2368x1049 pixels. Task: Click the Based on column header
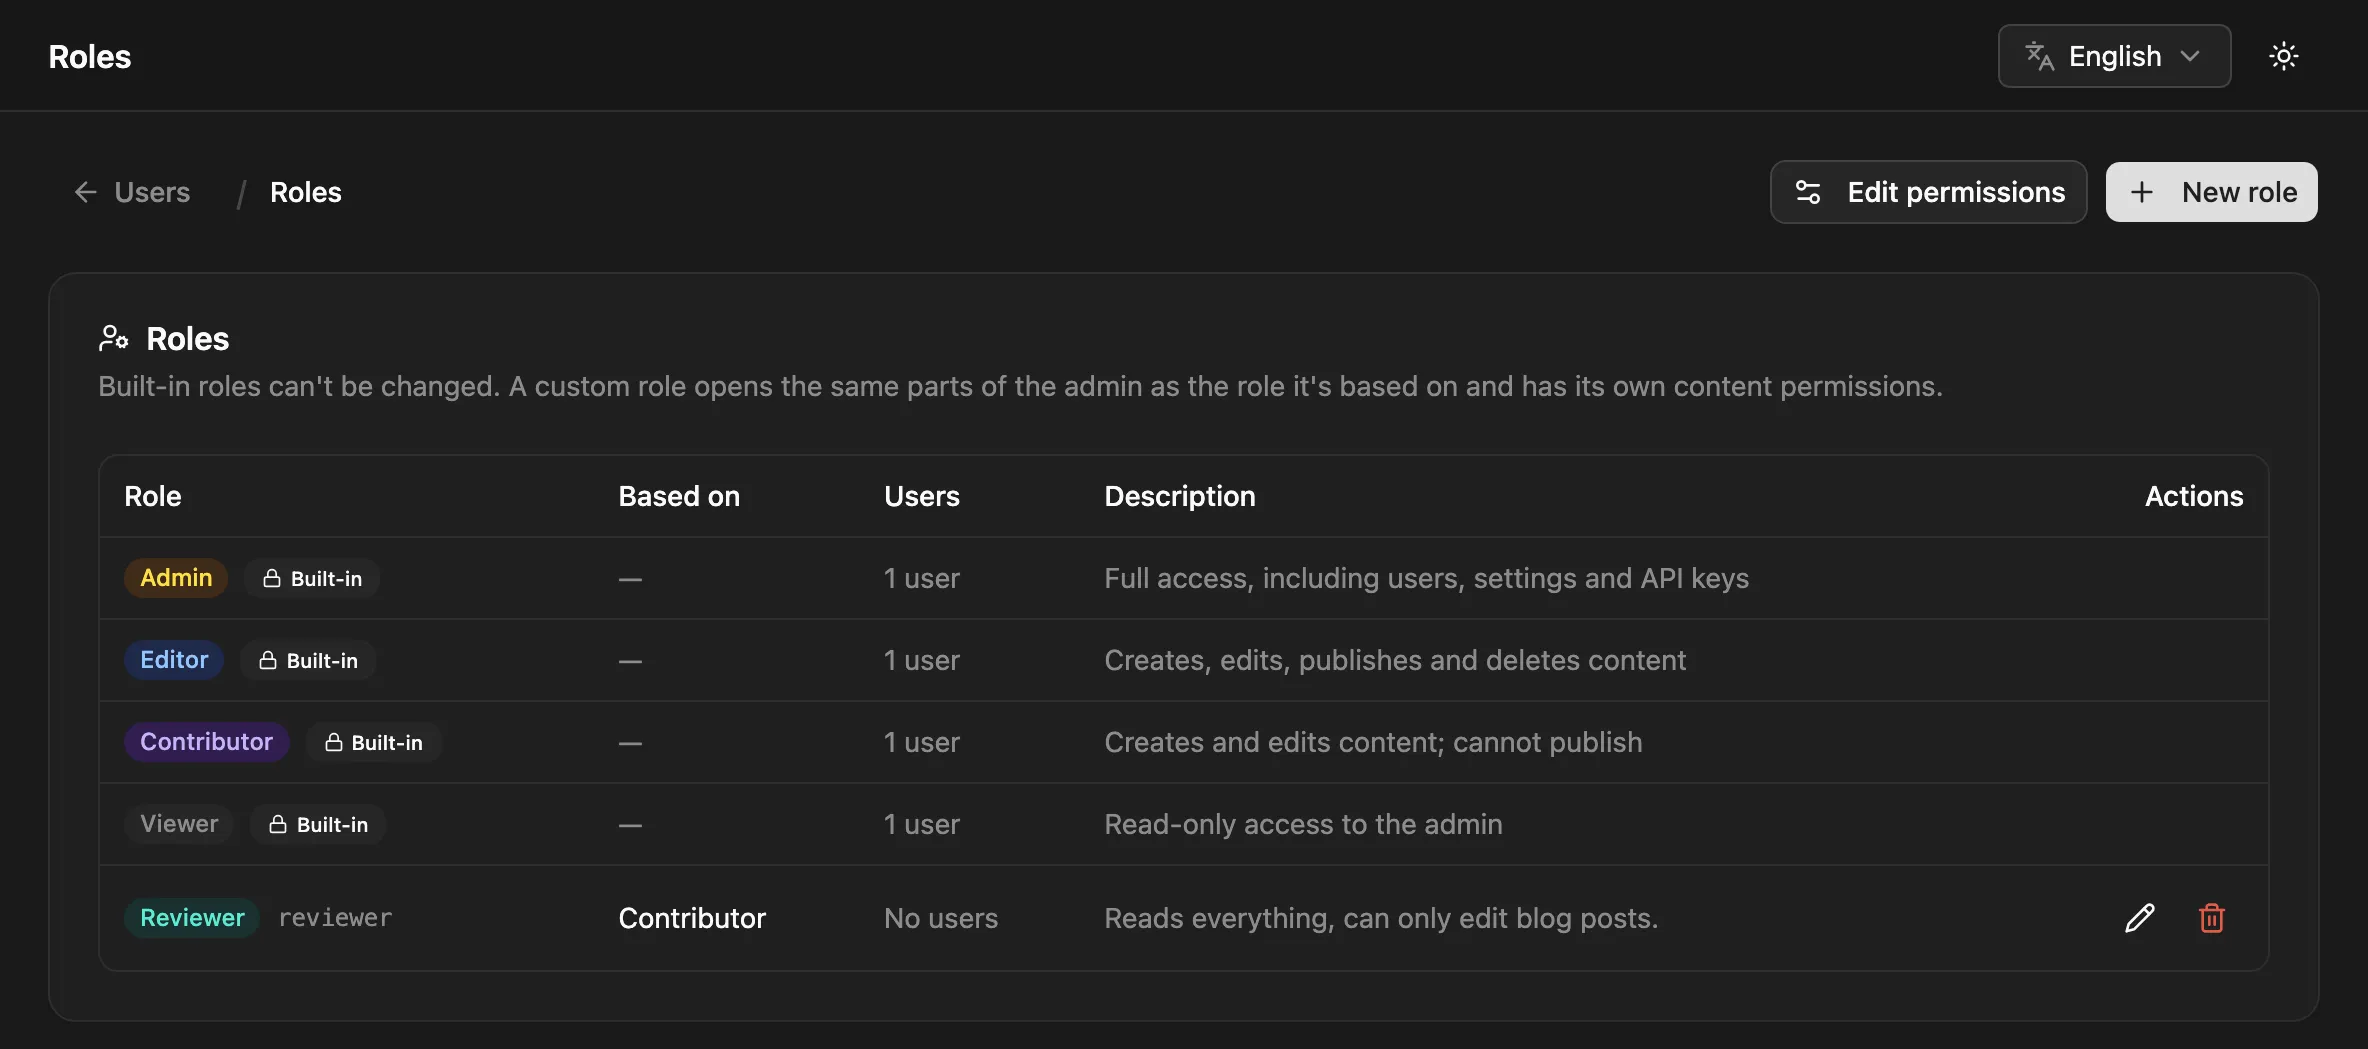(x=679, y=496)
